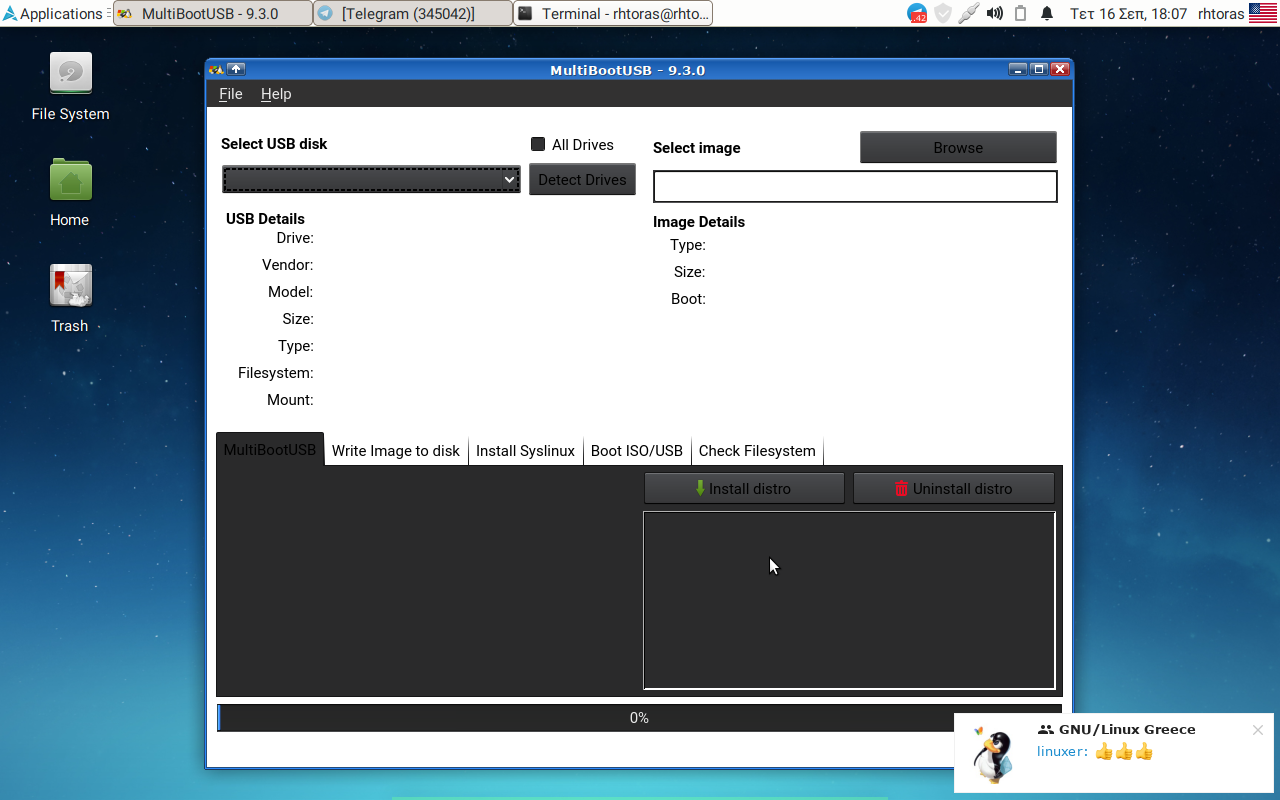1280x800 pixels.
Task: Enable the All Drives checkbox
Action: [538, 144]
